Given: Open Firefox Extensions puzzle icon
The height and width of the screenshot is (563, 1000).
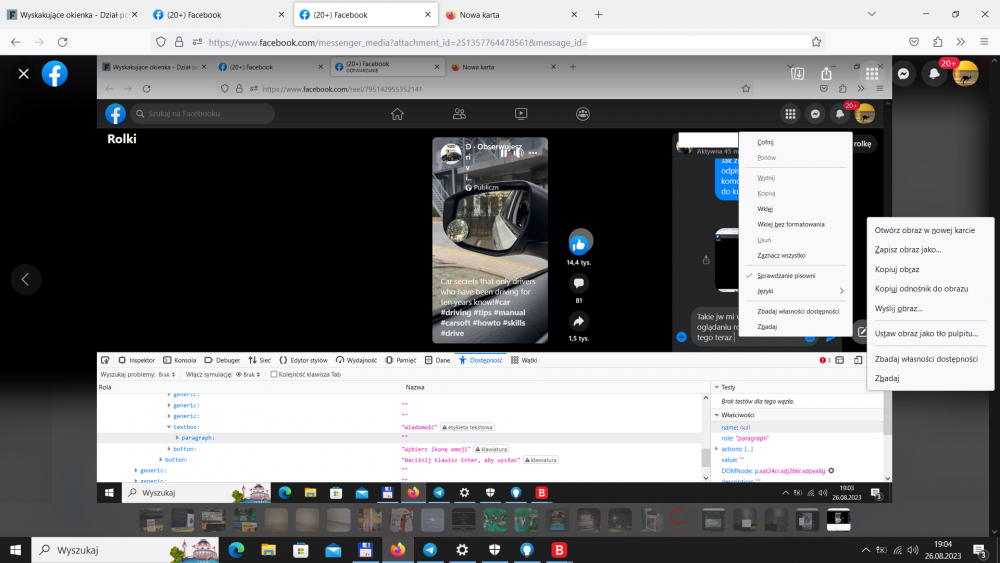Looking at the screenshot, I should [x=938, y=42].
